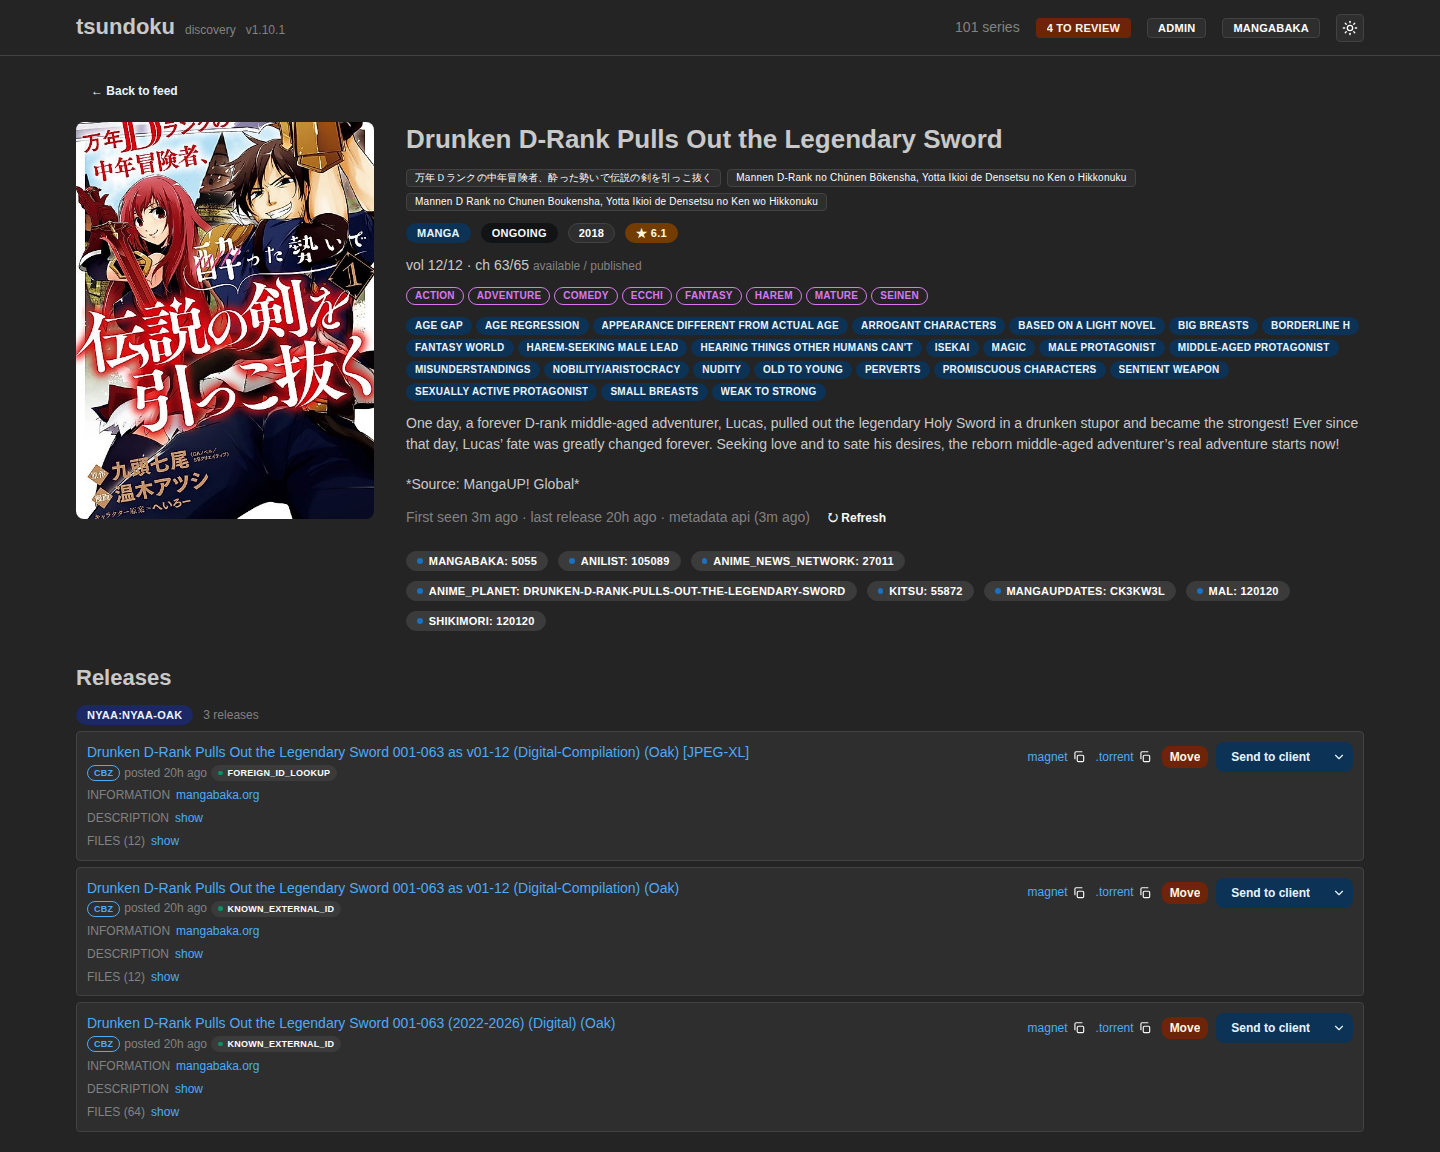Copy magnet link of the (2022-2026) (Digital) release

pos(1079,1028)
